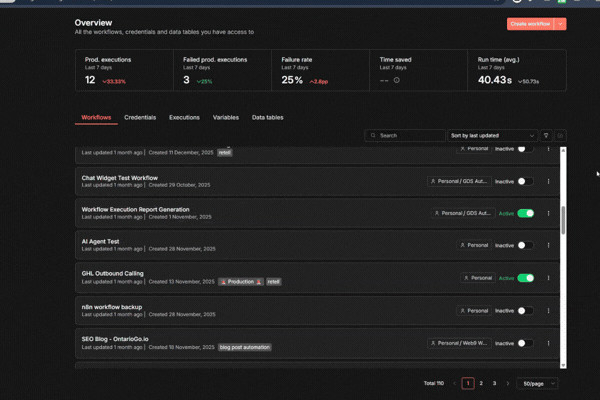Activate SEO Blog - OntarioGo.io switch
The width and height of the screenshot is (600, 400).
pos(525,343)
